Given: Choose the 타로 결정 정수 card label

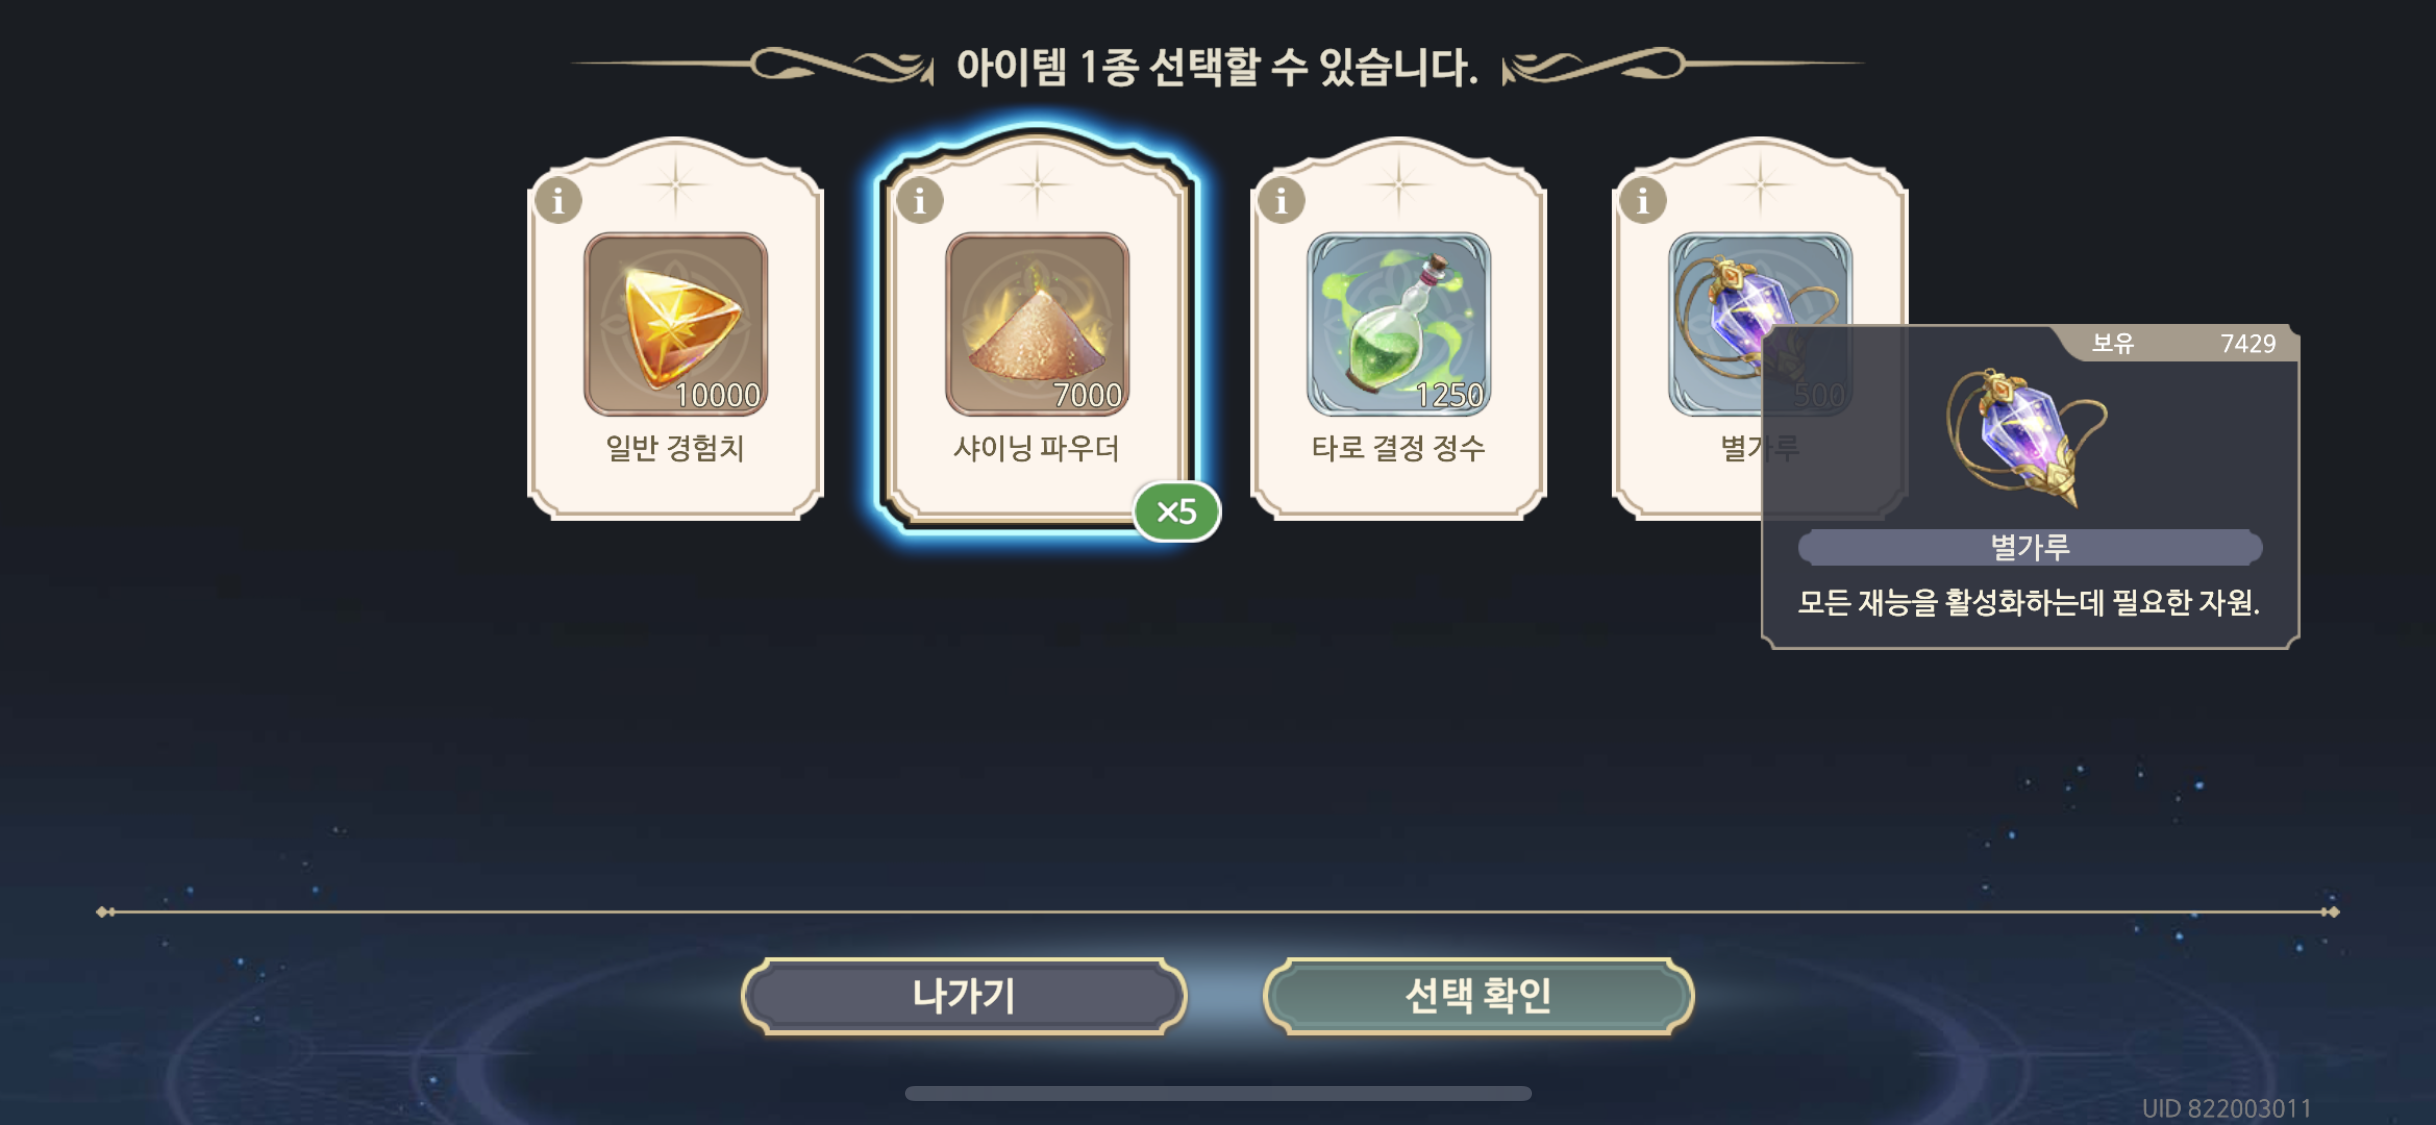Looking at the screenshot, I should pyautogui.click(x=1398, y=448).
